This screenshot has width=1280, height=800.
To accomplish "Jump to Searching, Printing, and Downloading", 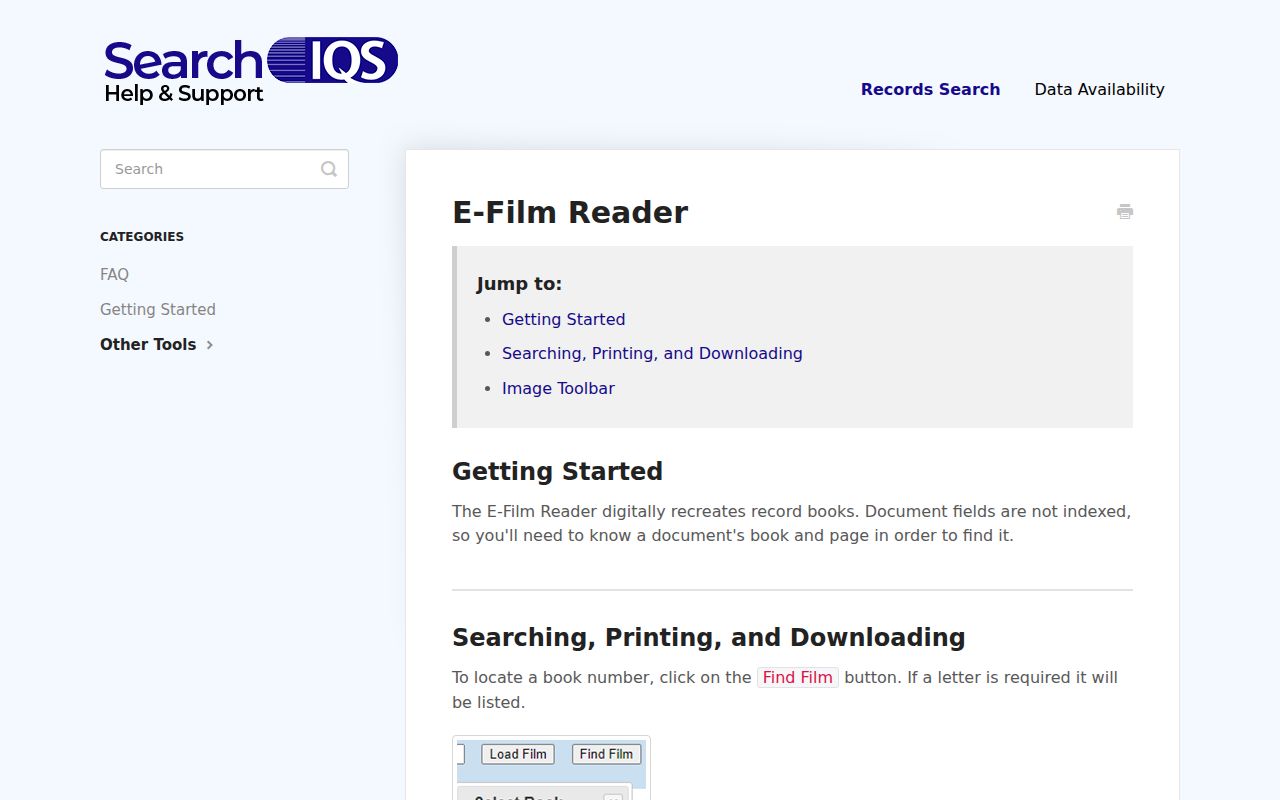I will [x=652, y=353].
